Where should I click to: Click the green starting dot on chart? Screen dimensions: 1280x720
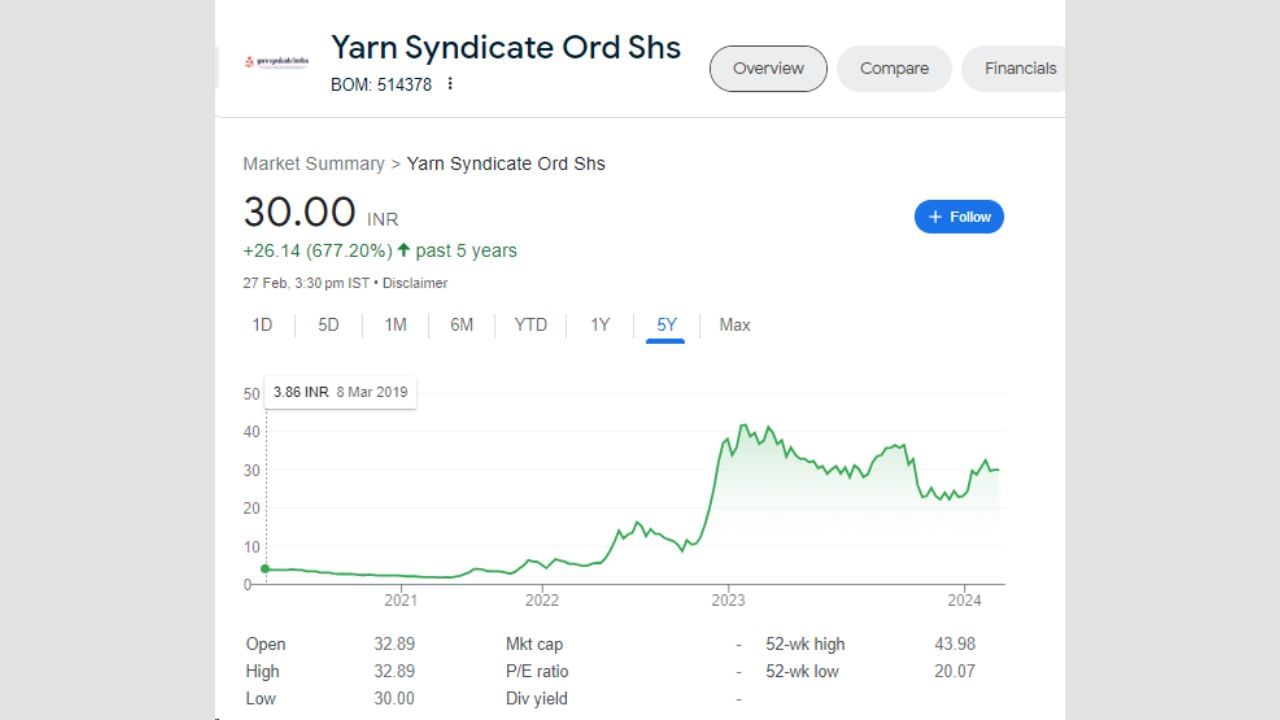click(x=265, y=569)
